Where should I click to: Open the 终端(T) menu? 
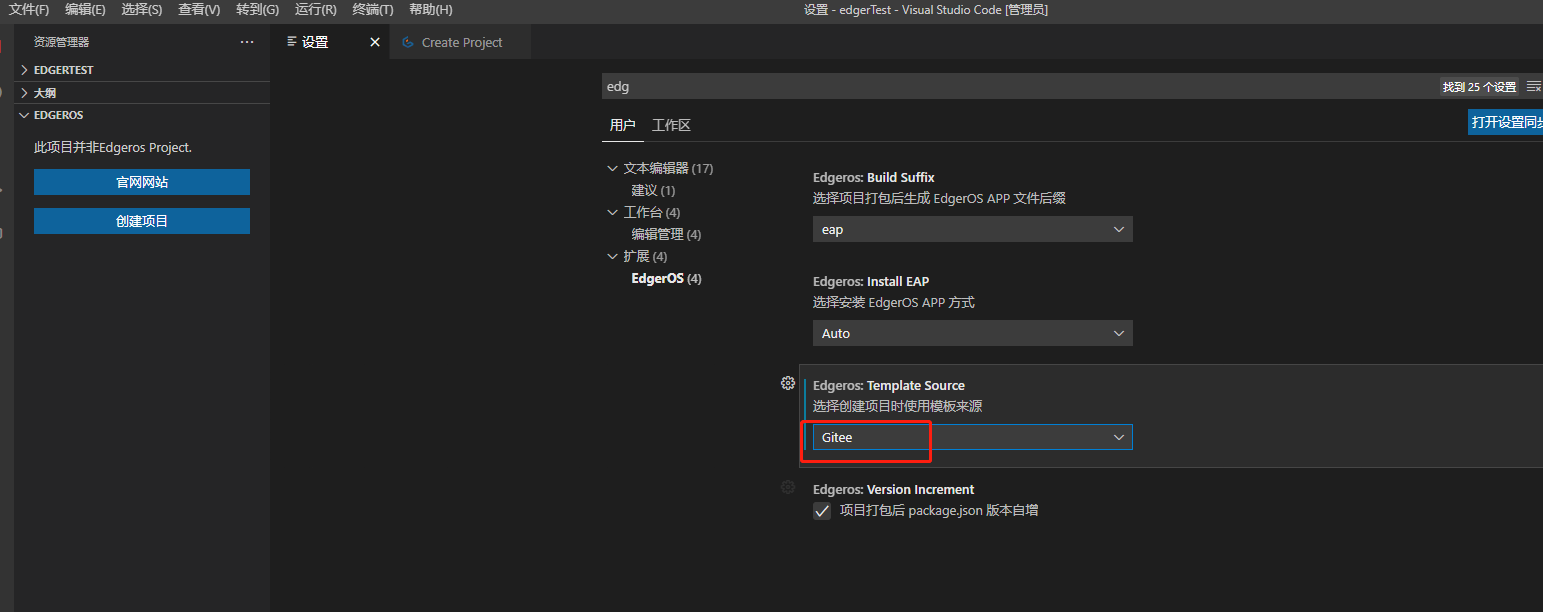373,9
